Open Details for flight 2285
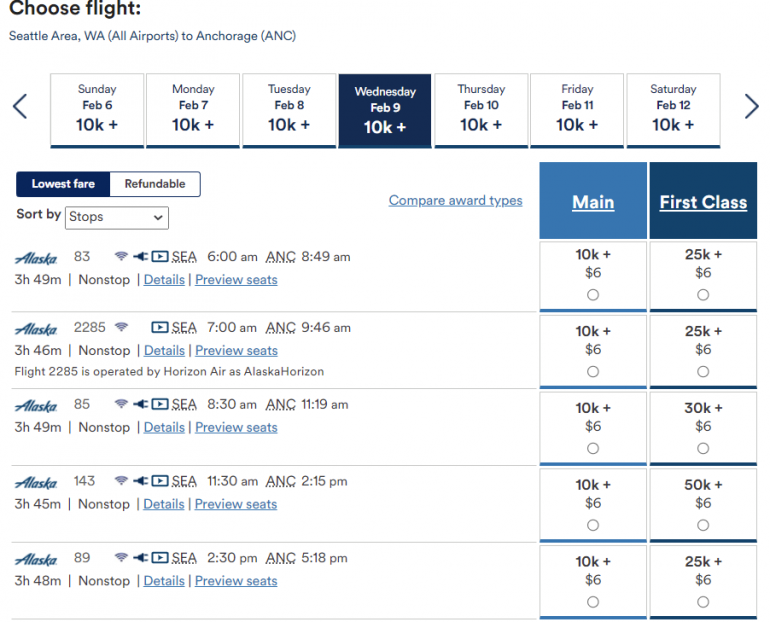The image size is (770, 622). (164, 351)
